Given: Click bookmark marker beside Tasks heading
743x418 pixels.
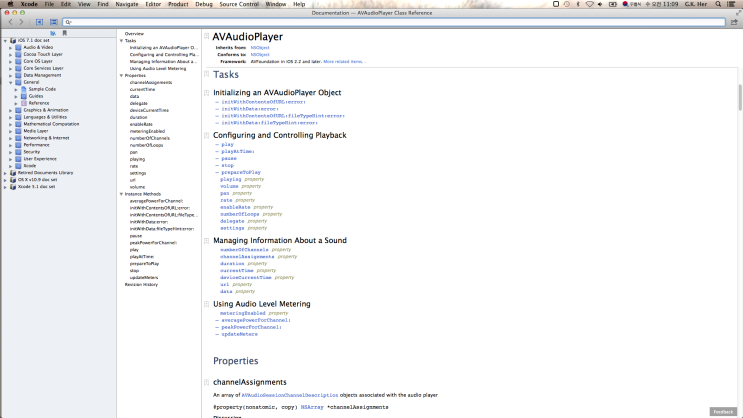Looking at the screenshot, I should click(x=207, y=74).
